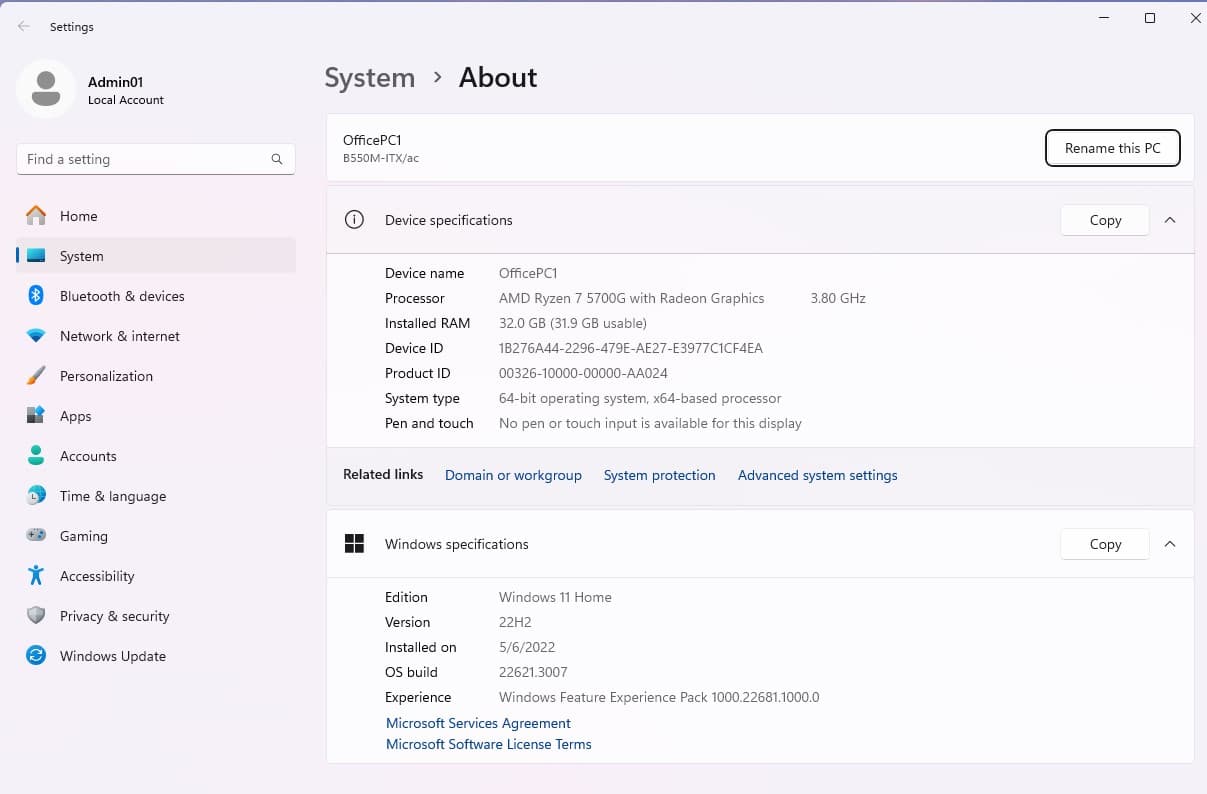Viewport: 1207px width, 794px height.
Task: Click the Accounts person icon
Action: point(36,456)
